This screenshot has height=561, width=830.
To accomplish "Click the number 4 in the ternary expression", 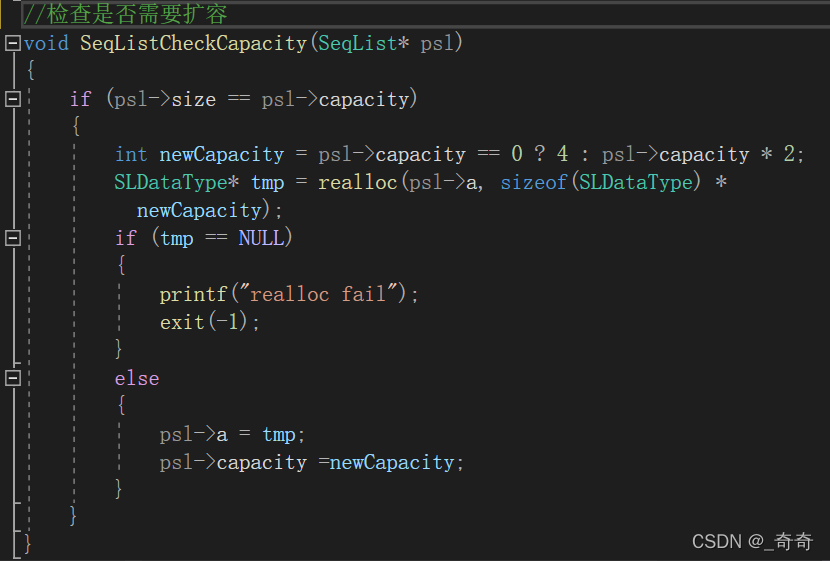I will click(563, 154).
